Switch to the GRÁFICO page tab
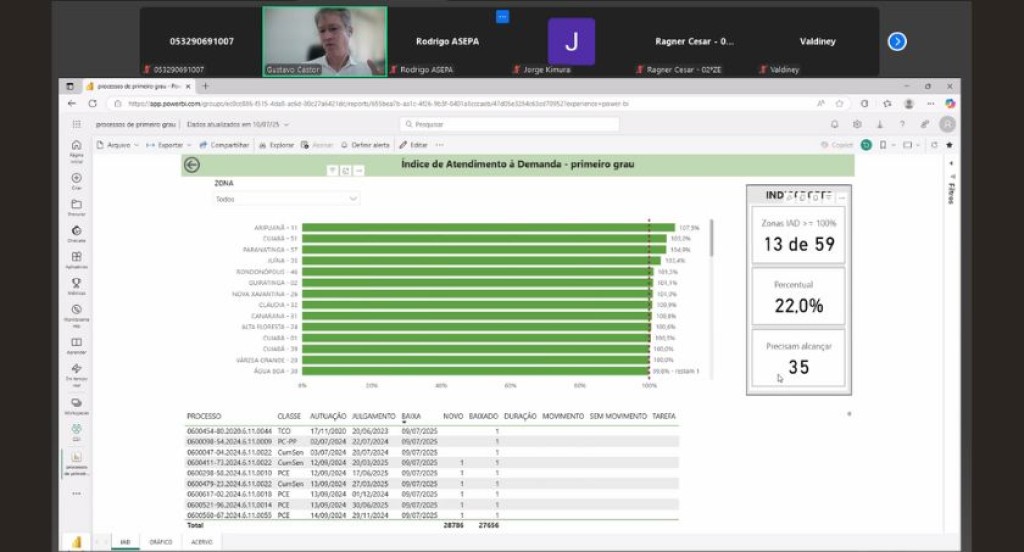The height and width of the screenshot is (552, 1024). (x=161, y=542)
